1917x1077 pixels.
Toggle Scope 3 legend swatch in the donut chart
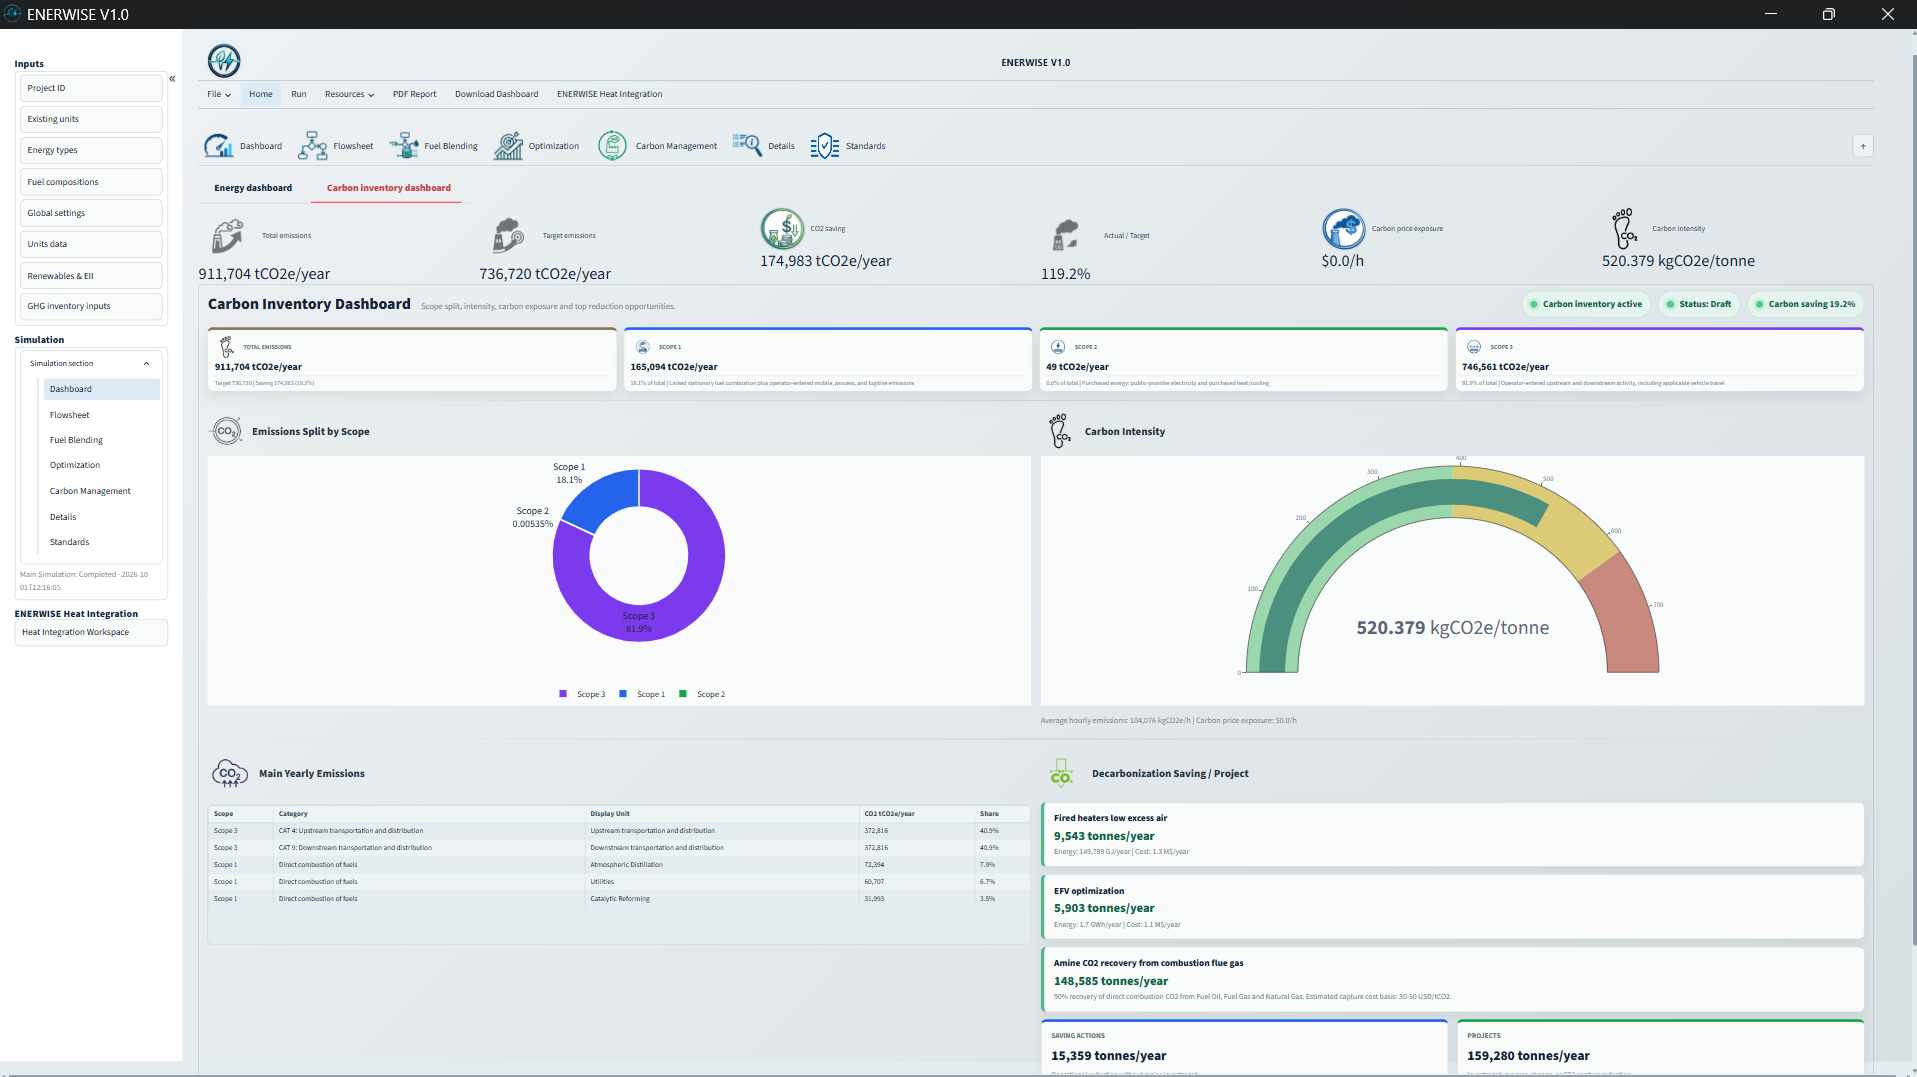(563, 694)
